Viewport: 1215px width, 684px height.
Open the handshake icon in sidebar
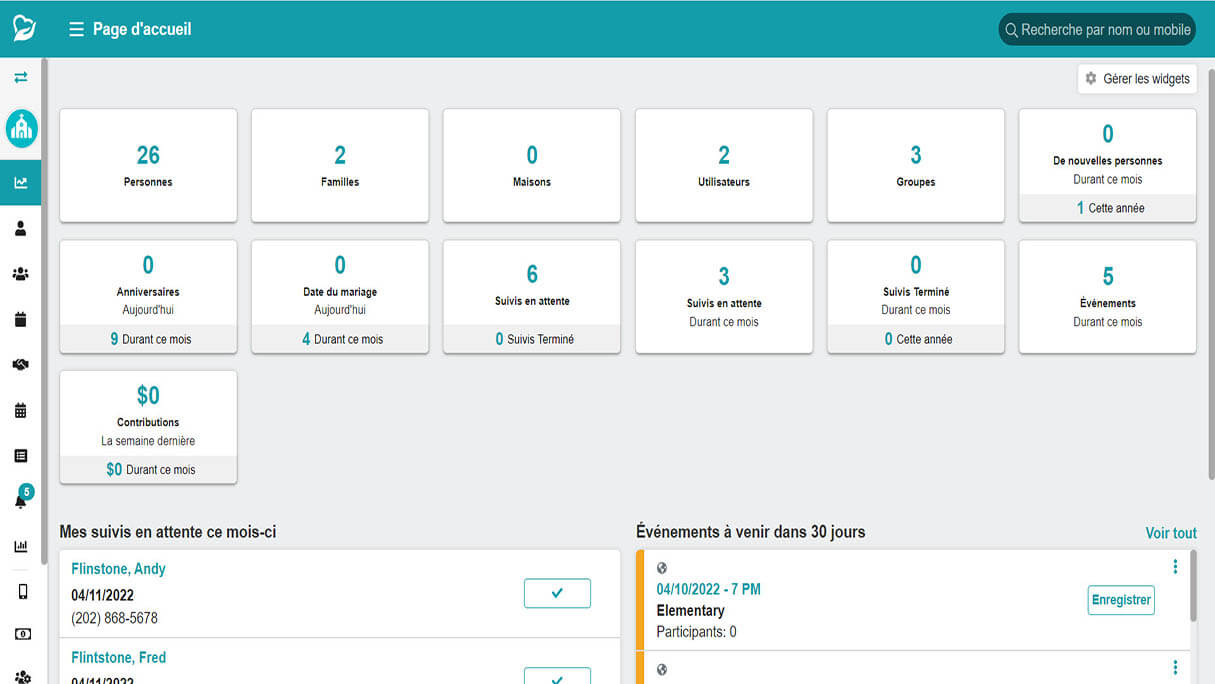tap(20, 365)
